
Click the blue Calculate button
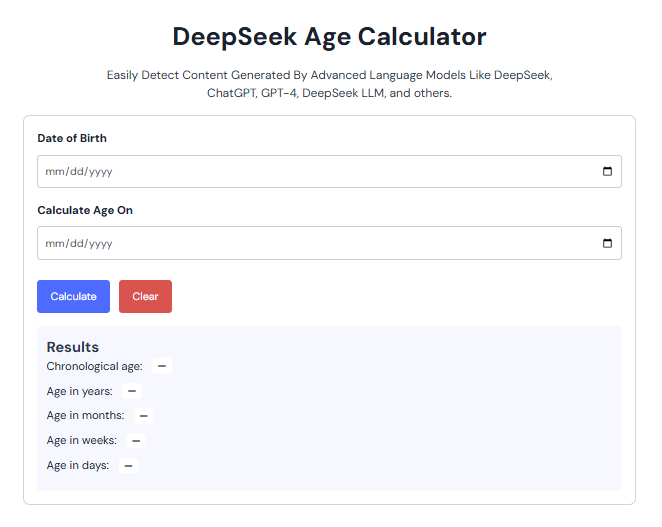73,296
